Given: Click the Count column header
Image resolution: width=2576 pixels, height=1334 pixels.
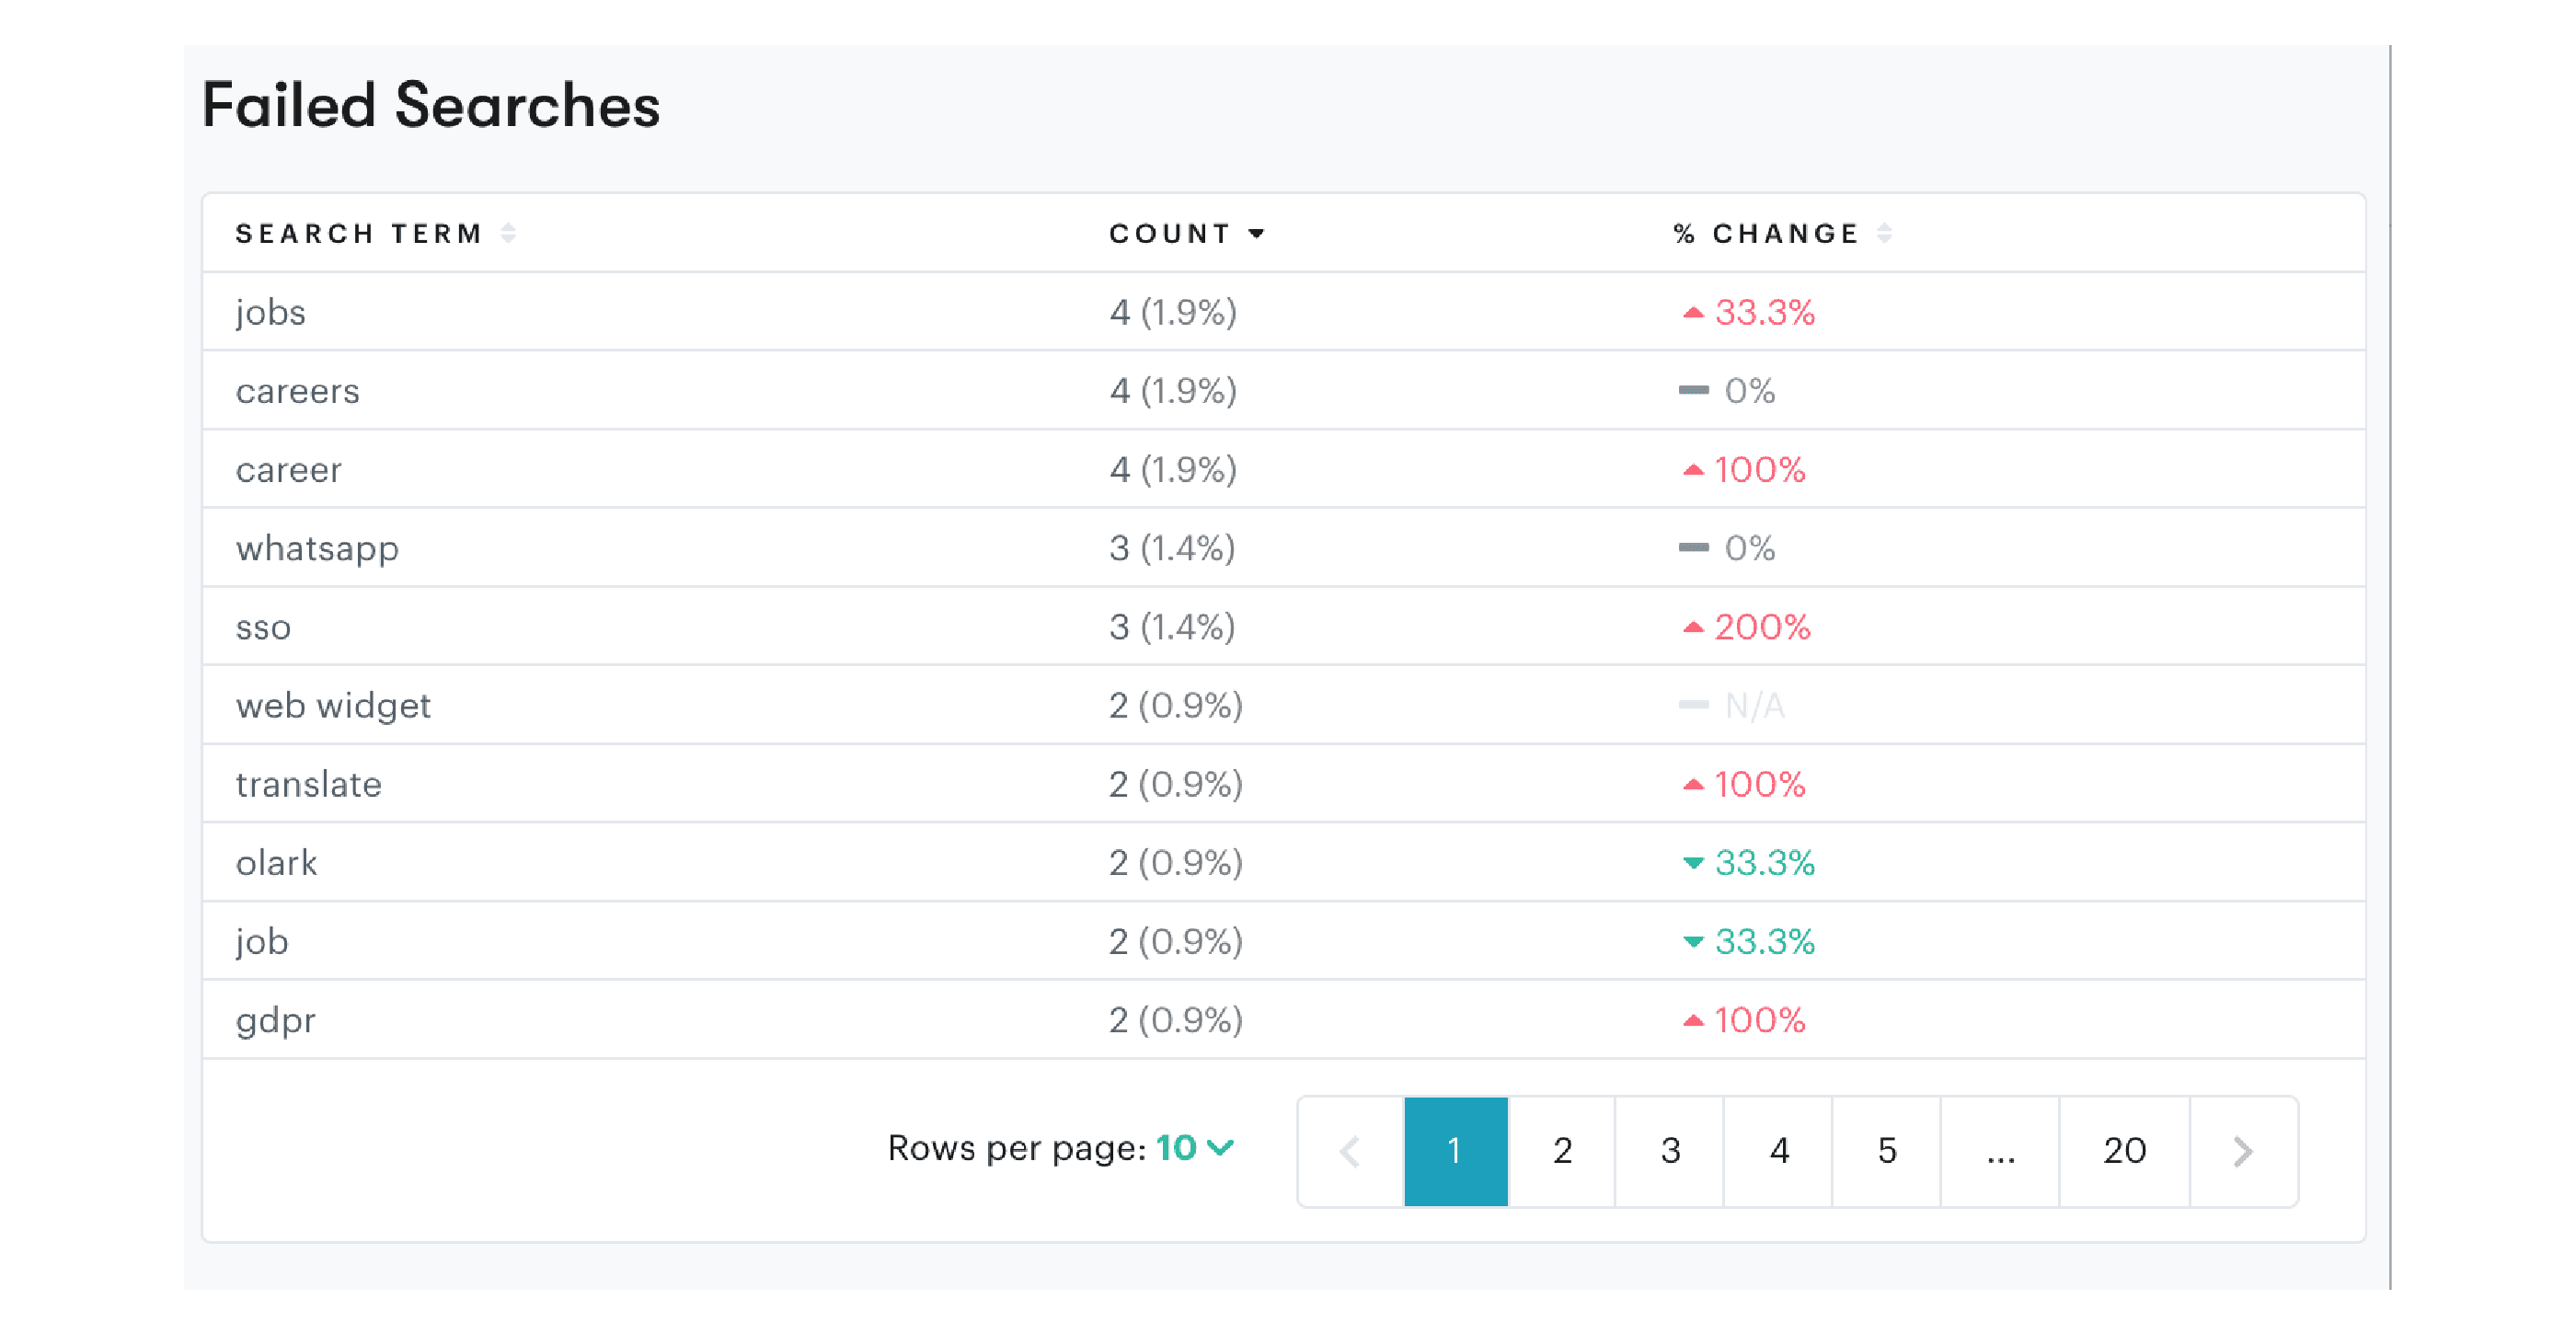Looking at the screenshot, I should 1169,234.
